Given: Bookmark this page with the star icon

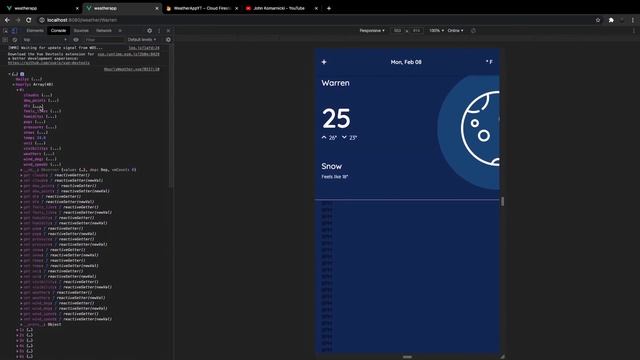Looking at the screenshot, I should pyautogui.click(x=598, y=20).
